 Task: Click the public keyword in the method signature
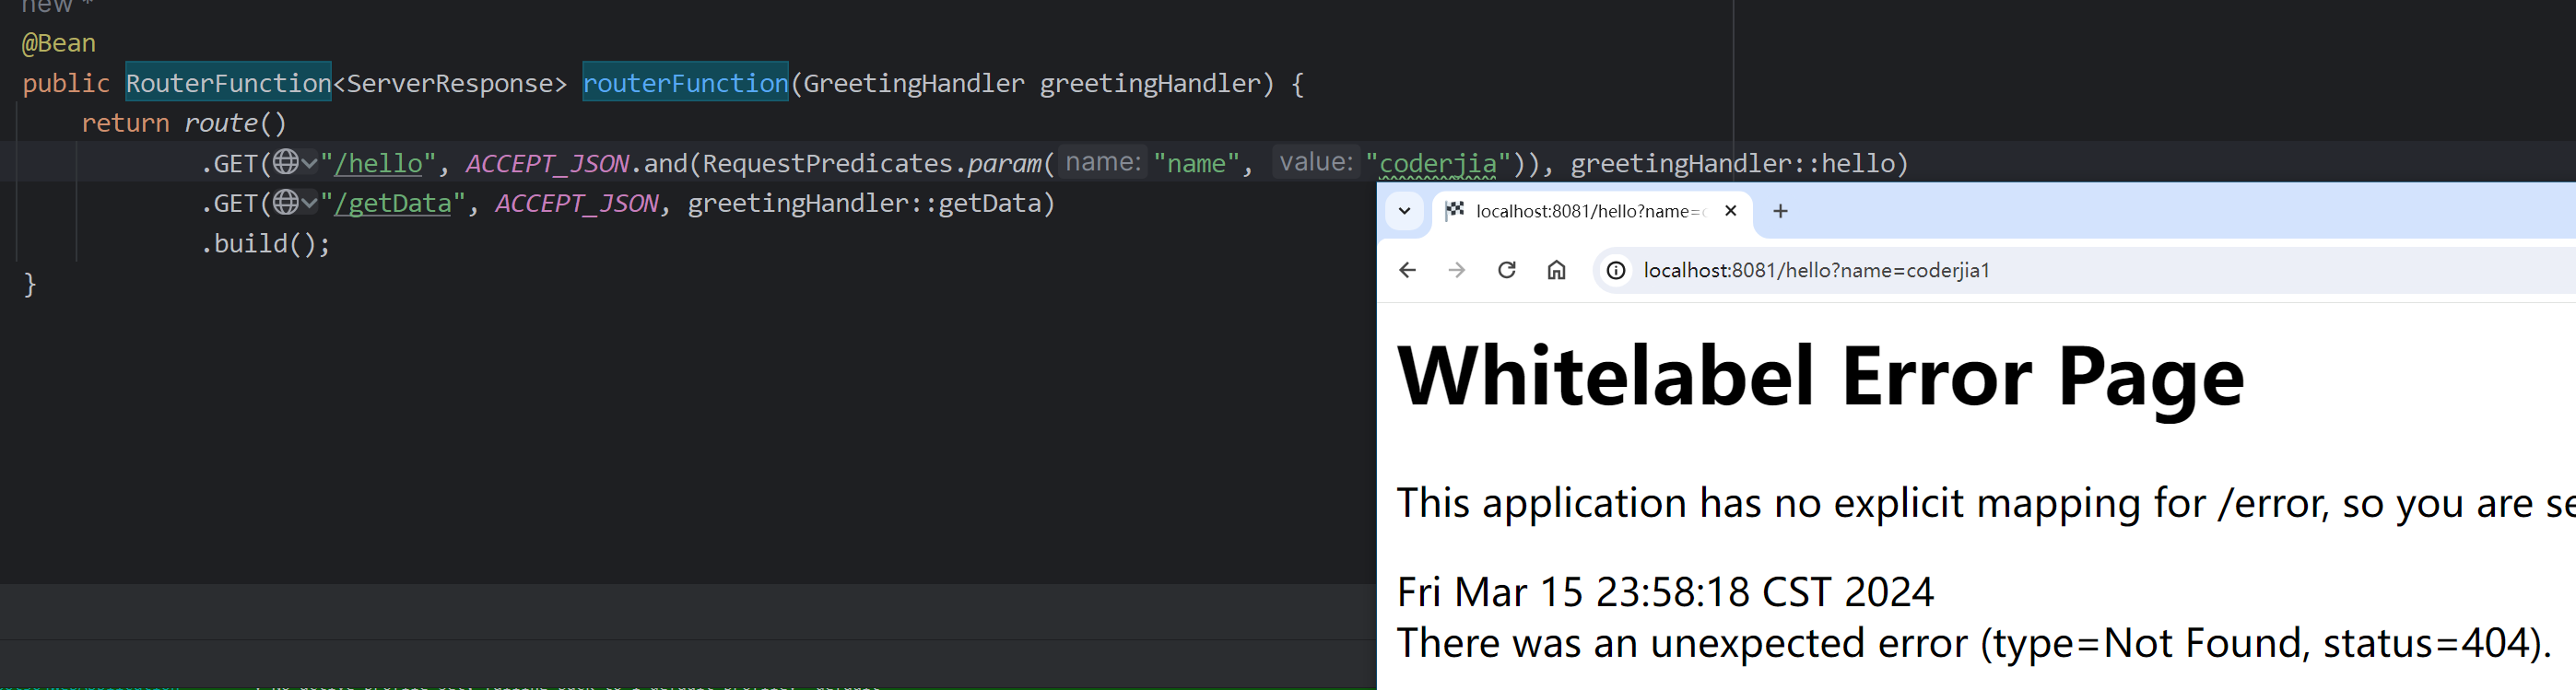click(66, 84)
